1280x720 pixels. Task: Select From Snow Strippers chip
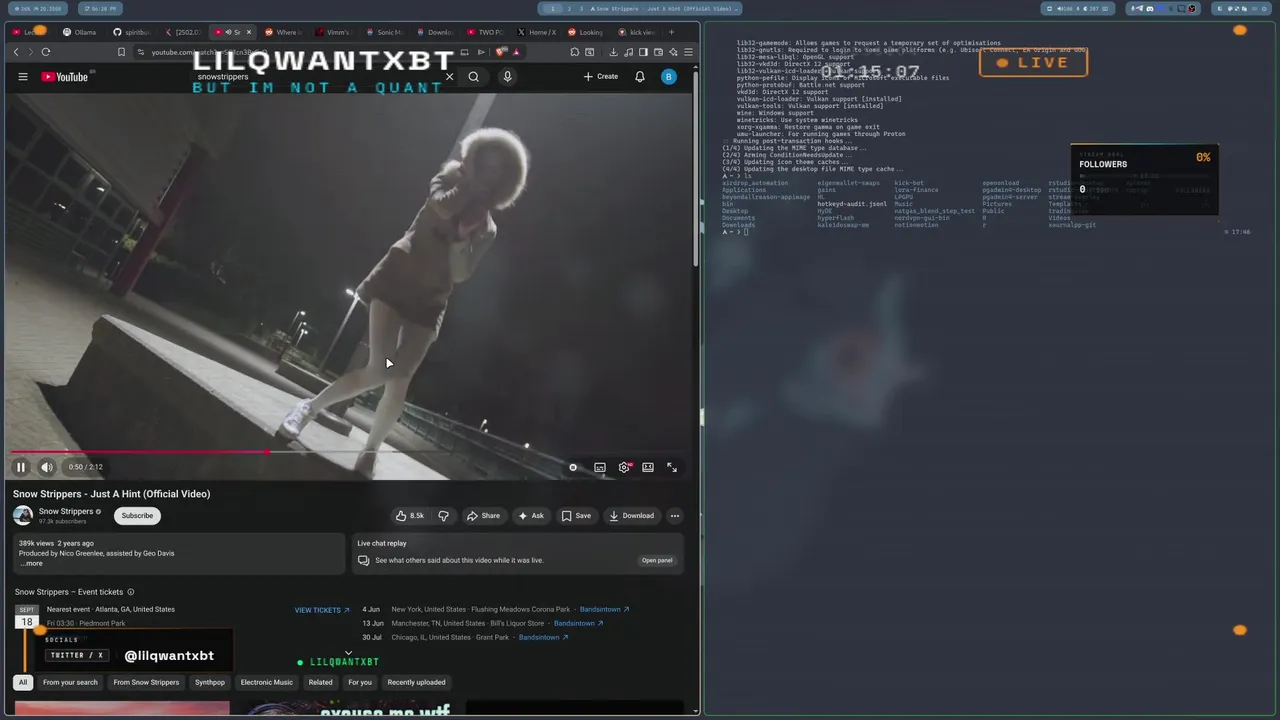coord(146,682)
